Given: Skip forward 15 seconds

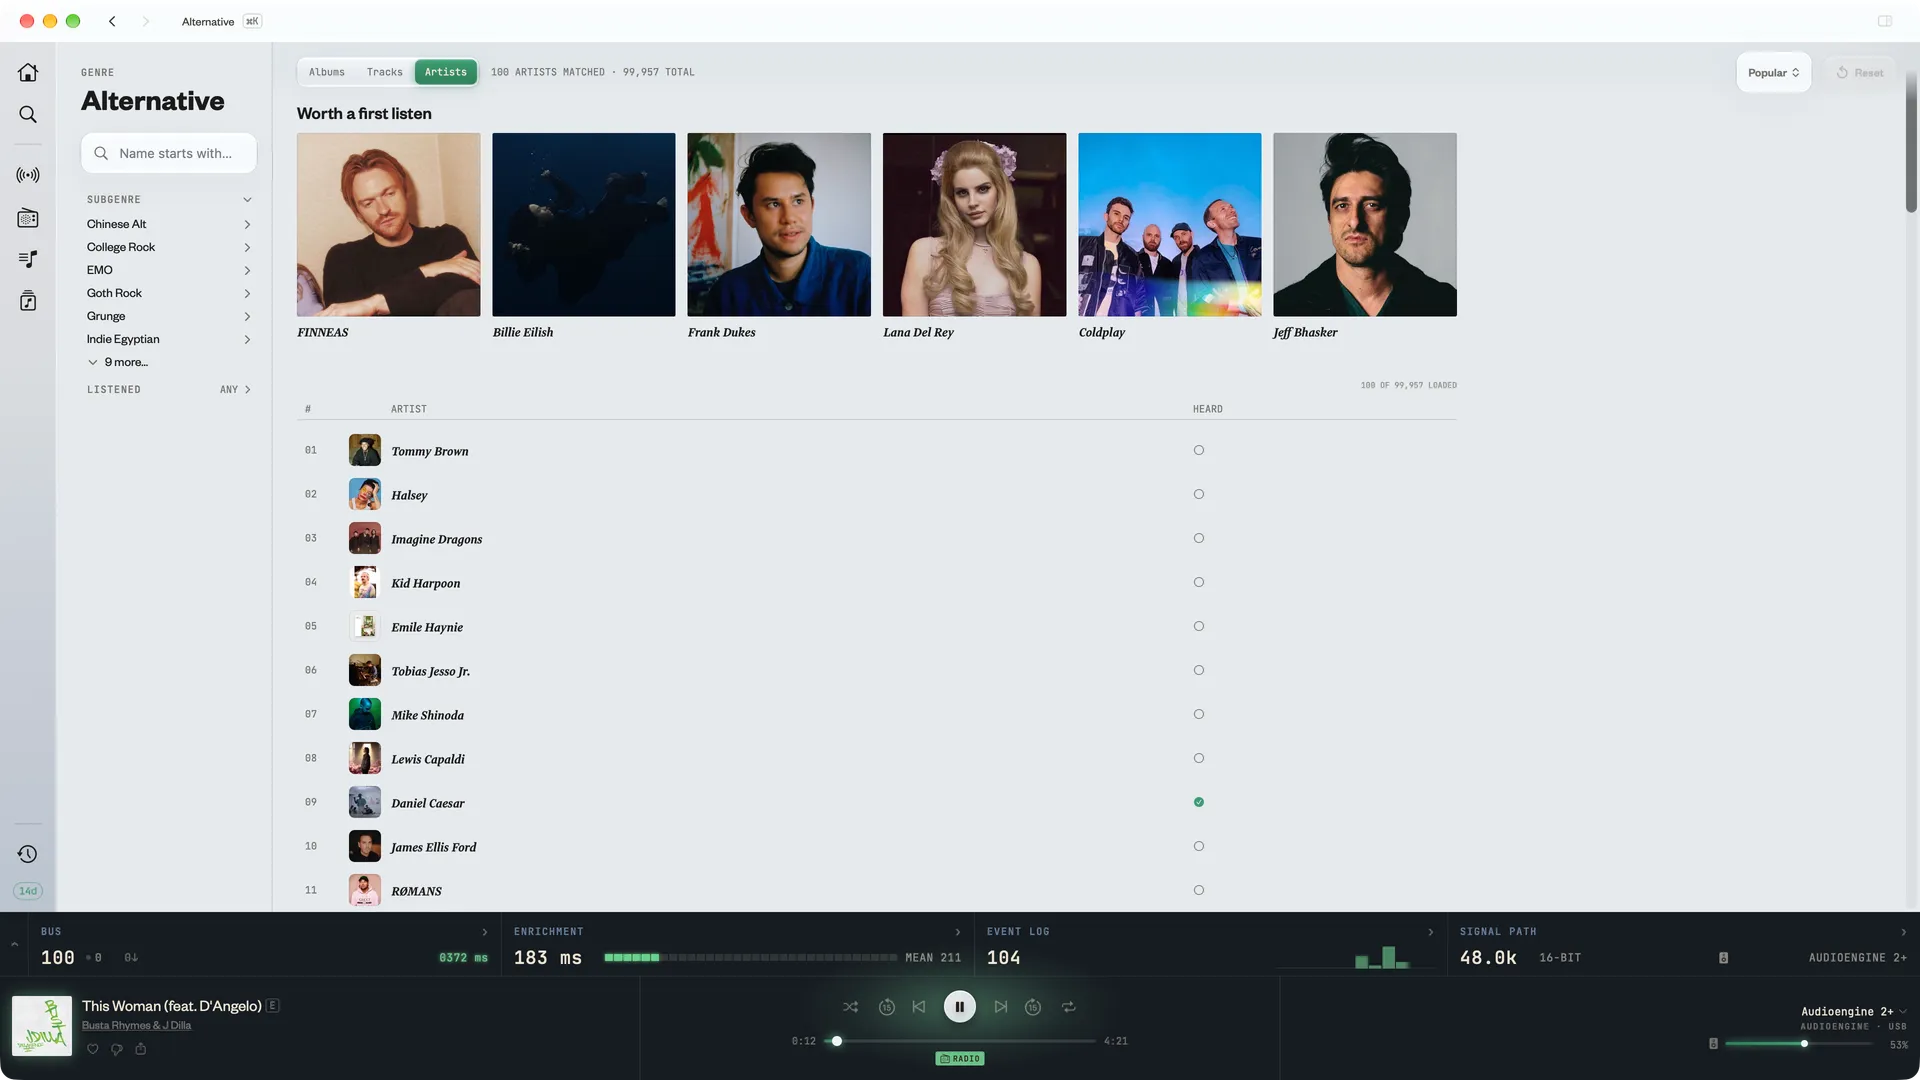Looking at the screenshot, I should pos(1033,1007).
